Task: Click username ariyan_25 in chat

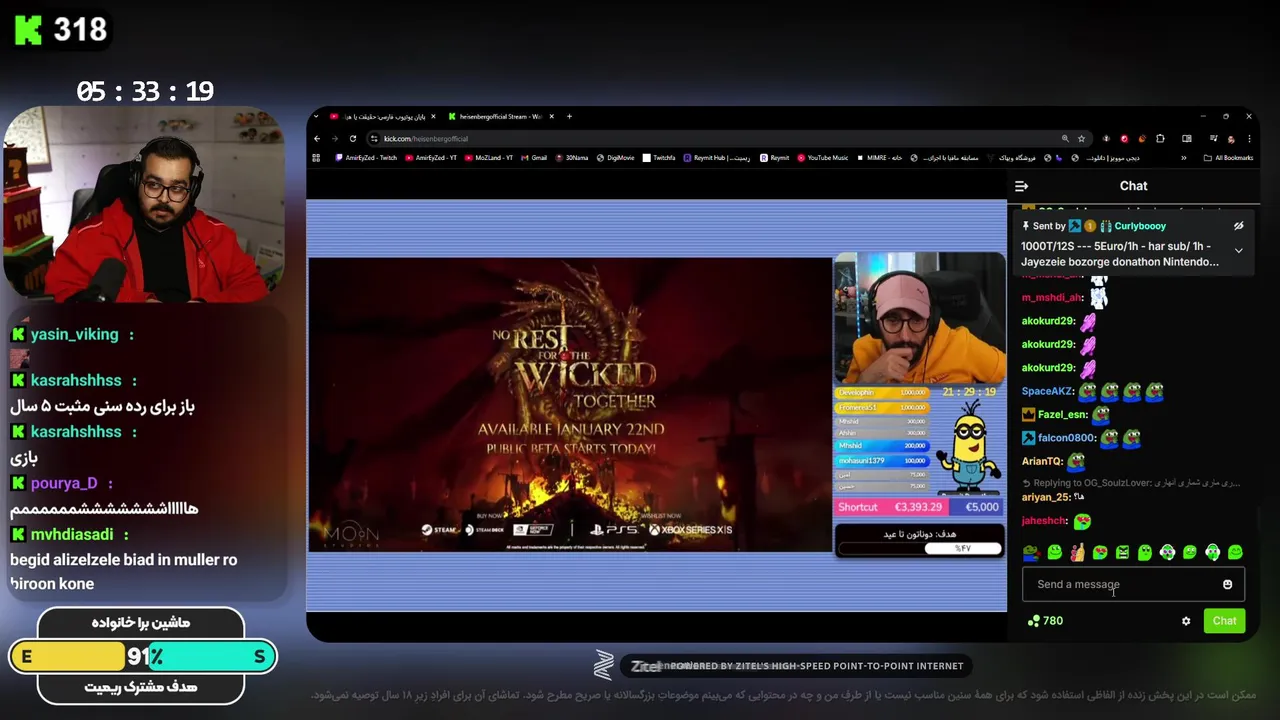Action: (1046, 497)
